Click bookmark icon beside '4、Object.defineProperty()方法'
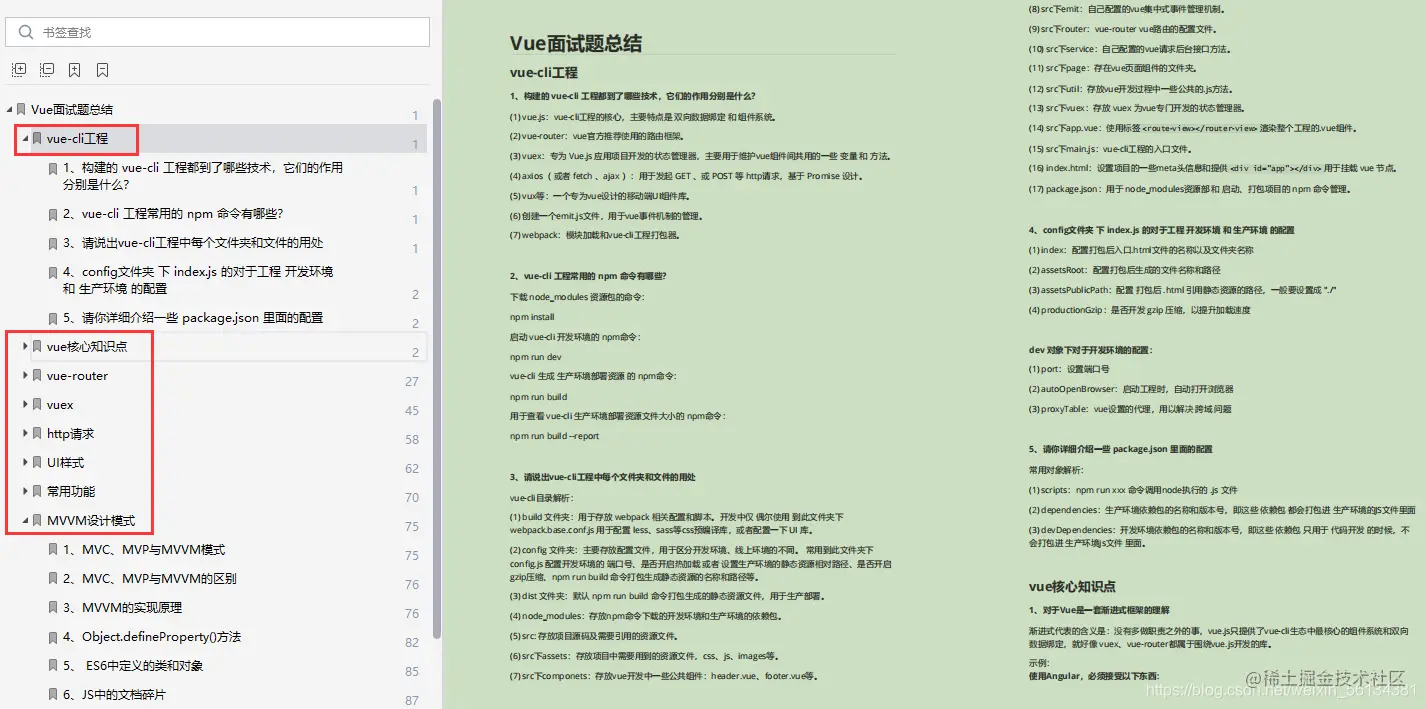 pos(53,636)
